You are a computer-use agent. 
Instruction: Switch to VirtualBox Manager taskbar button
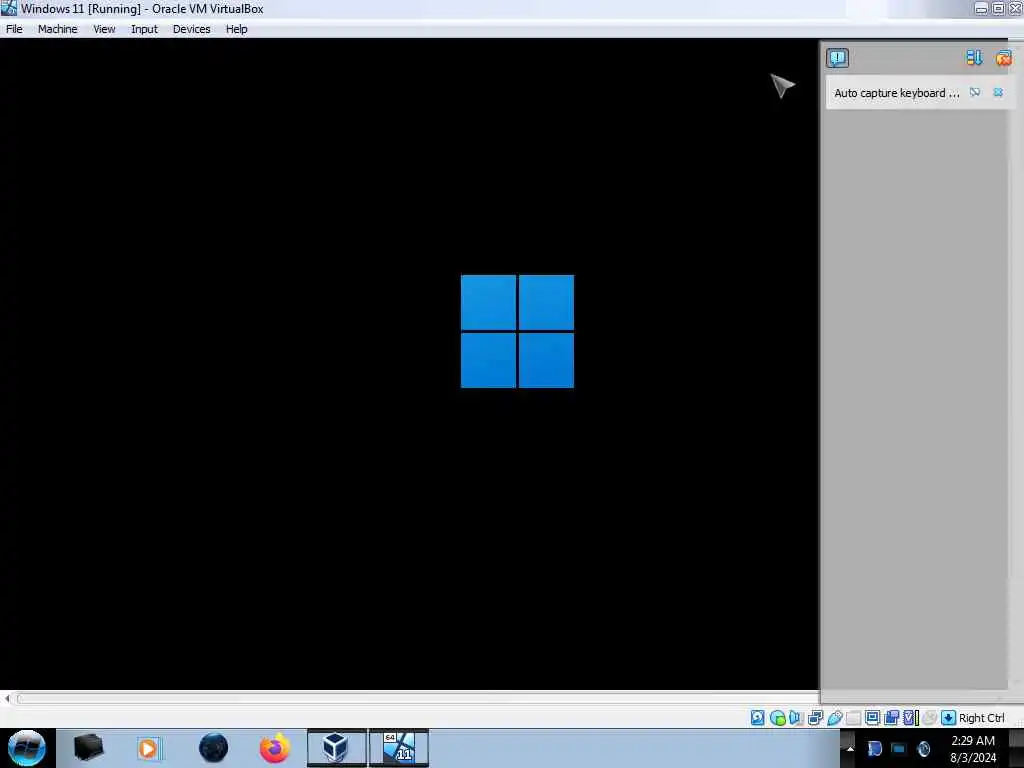pyautogui.click(x=337, y=748)
